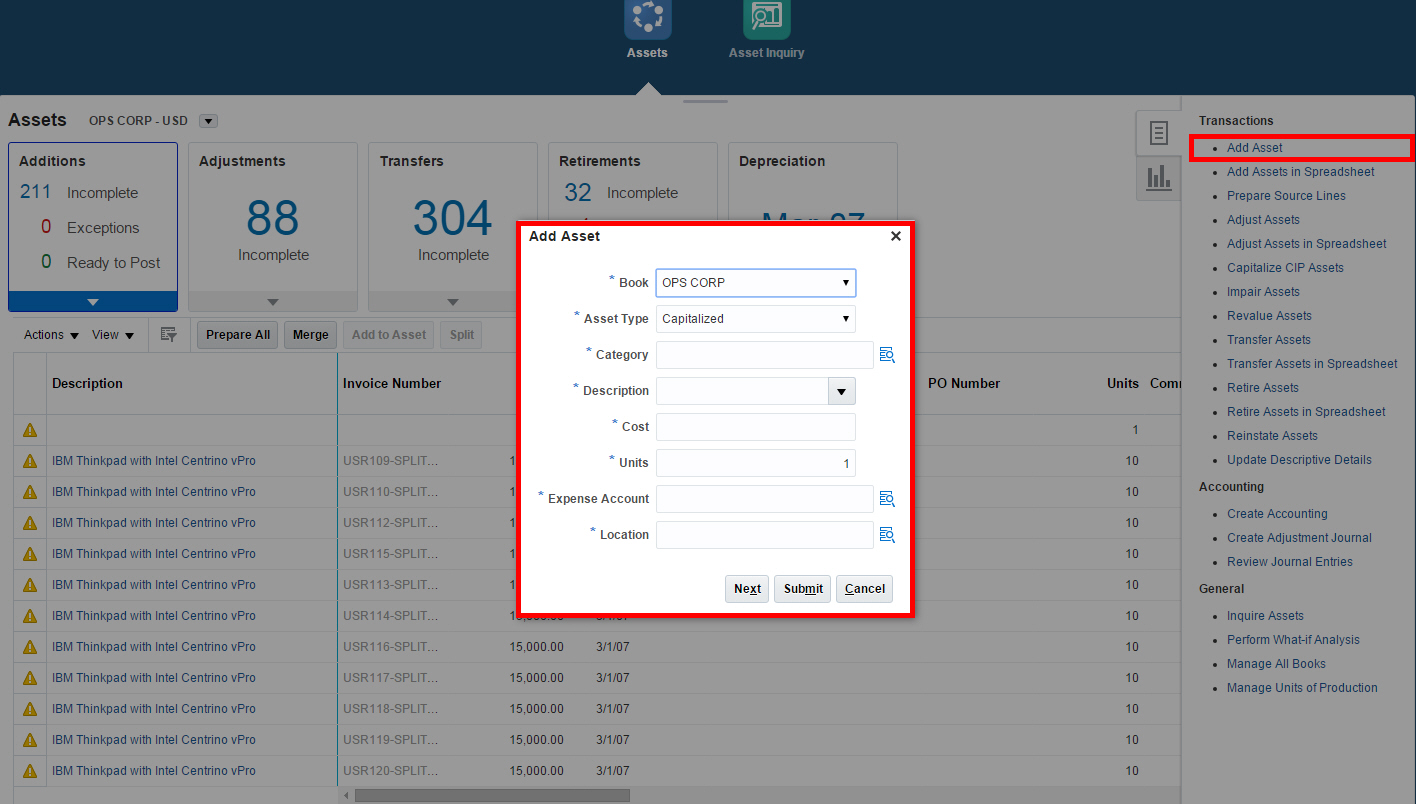Viewport: 1416px width, 804px height.
Task: Open the Reinstate Assets link
Action: tap(1272, 436)
